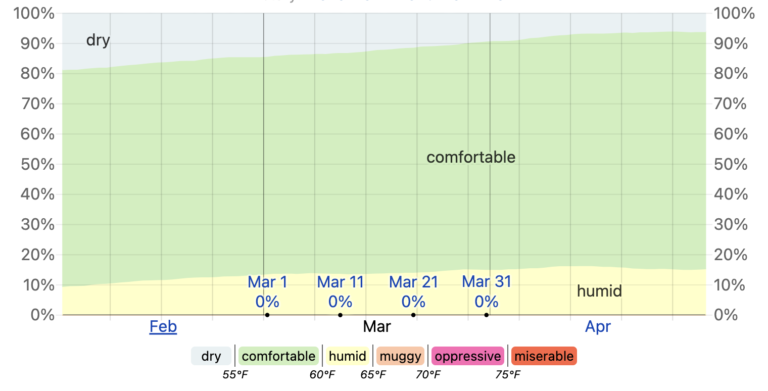The image size is (768, 391).
Task: Click the comfortable legend swatch
Action: coord(279,356)
